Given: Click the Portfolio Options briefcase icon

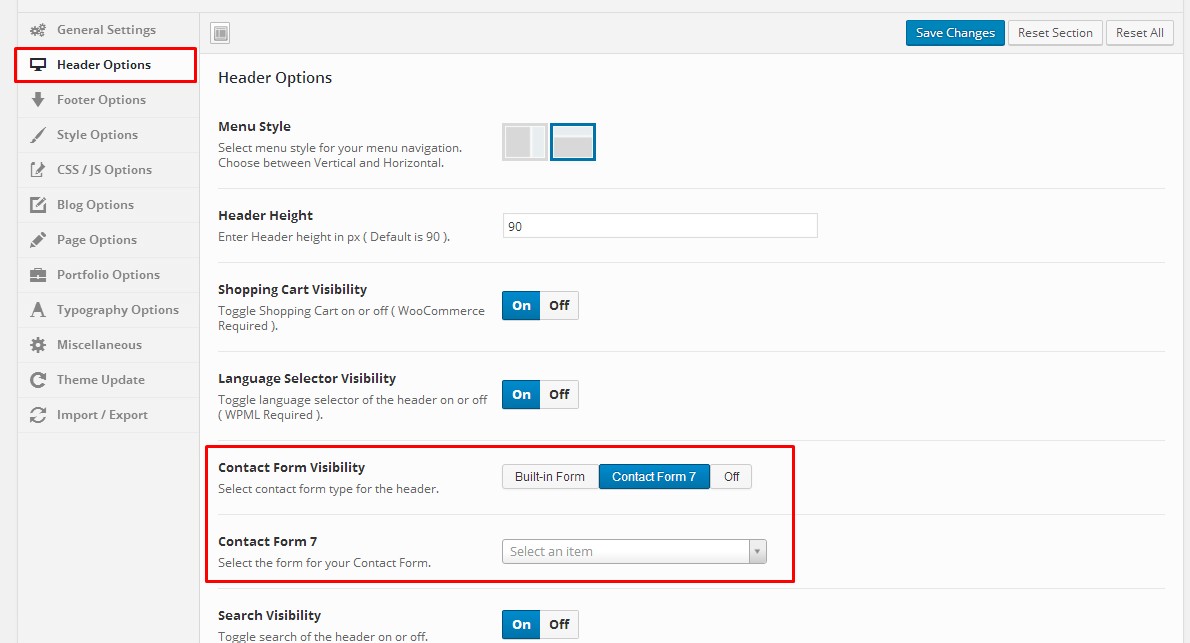Looking at the screenshot, I should [x=38, y=275].
